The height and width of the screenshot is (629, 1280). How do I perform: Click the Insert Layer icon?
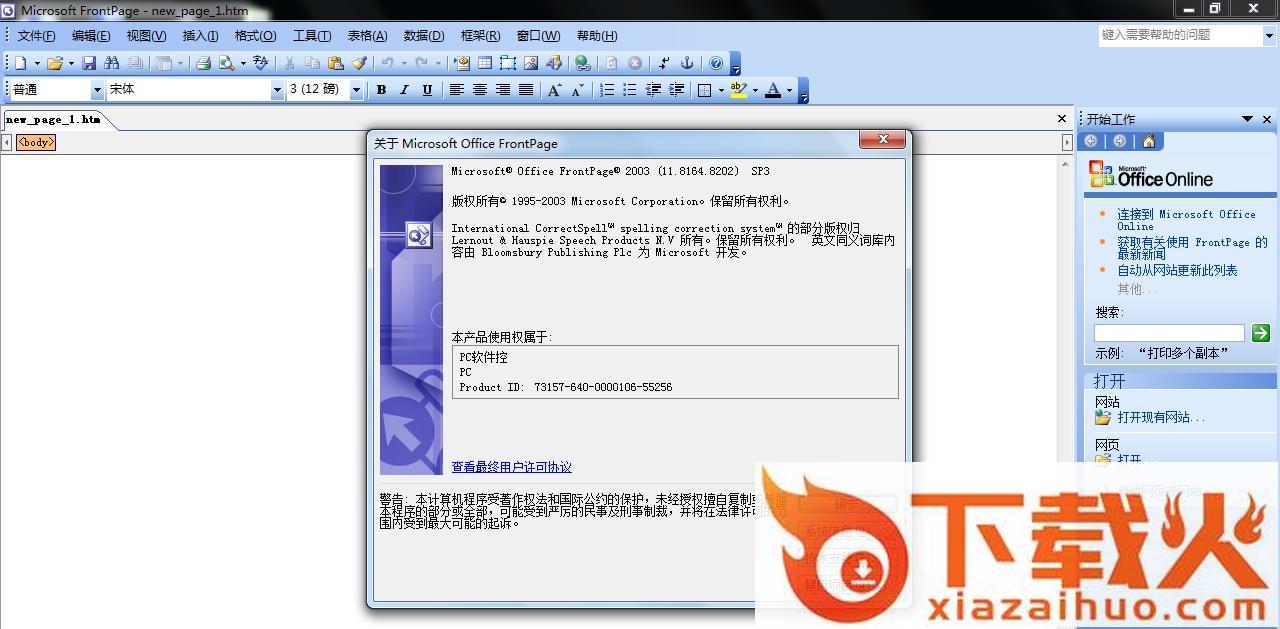508,63
